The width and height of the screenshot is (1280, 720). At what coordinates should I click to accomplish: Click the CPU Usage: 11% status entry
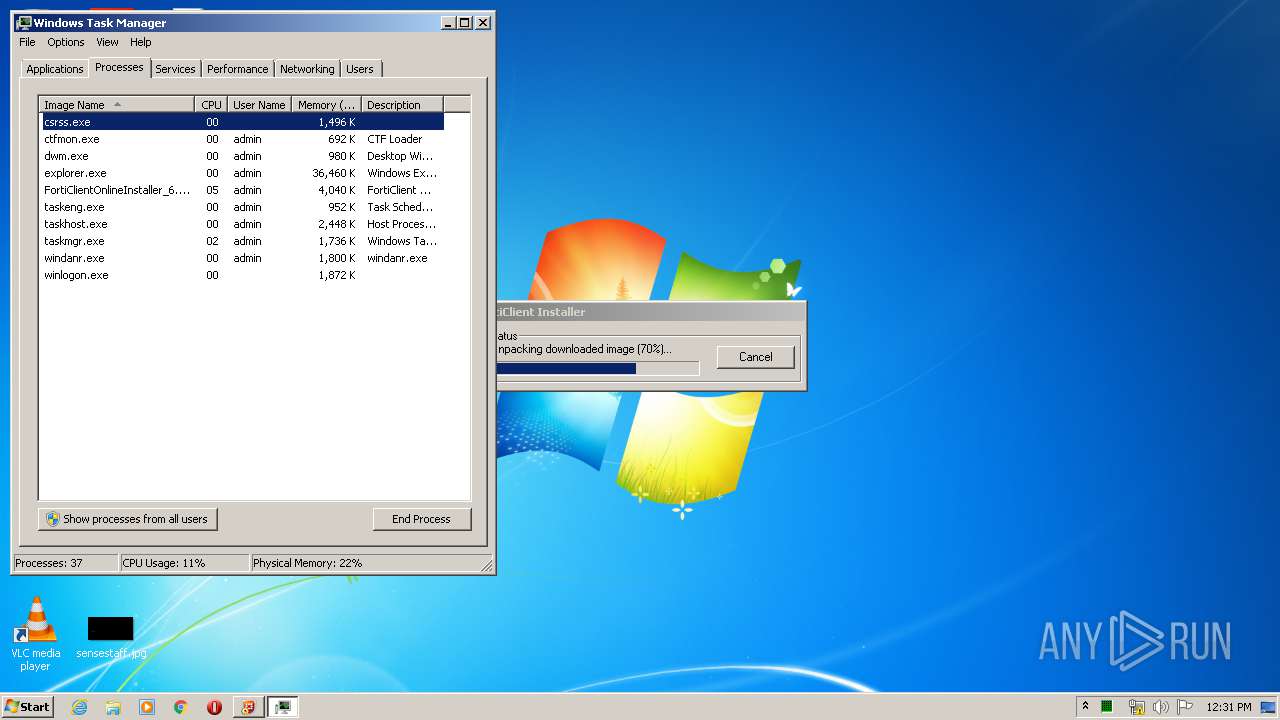click(184, 563)
